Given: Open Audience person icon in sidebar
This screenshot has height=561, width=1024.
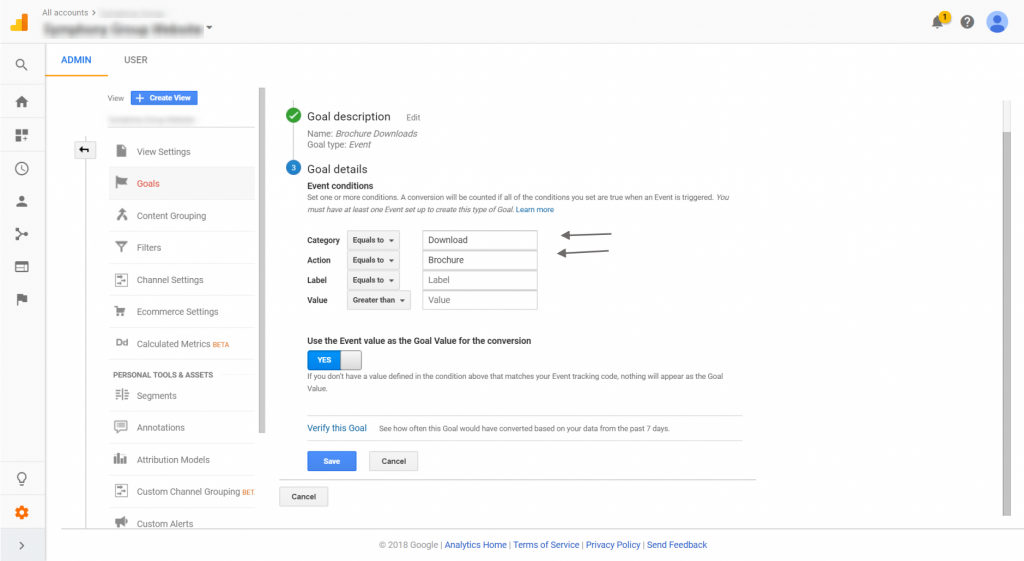Looking at the screenshot, I should point(22,201).
